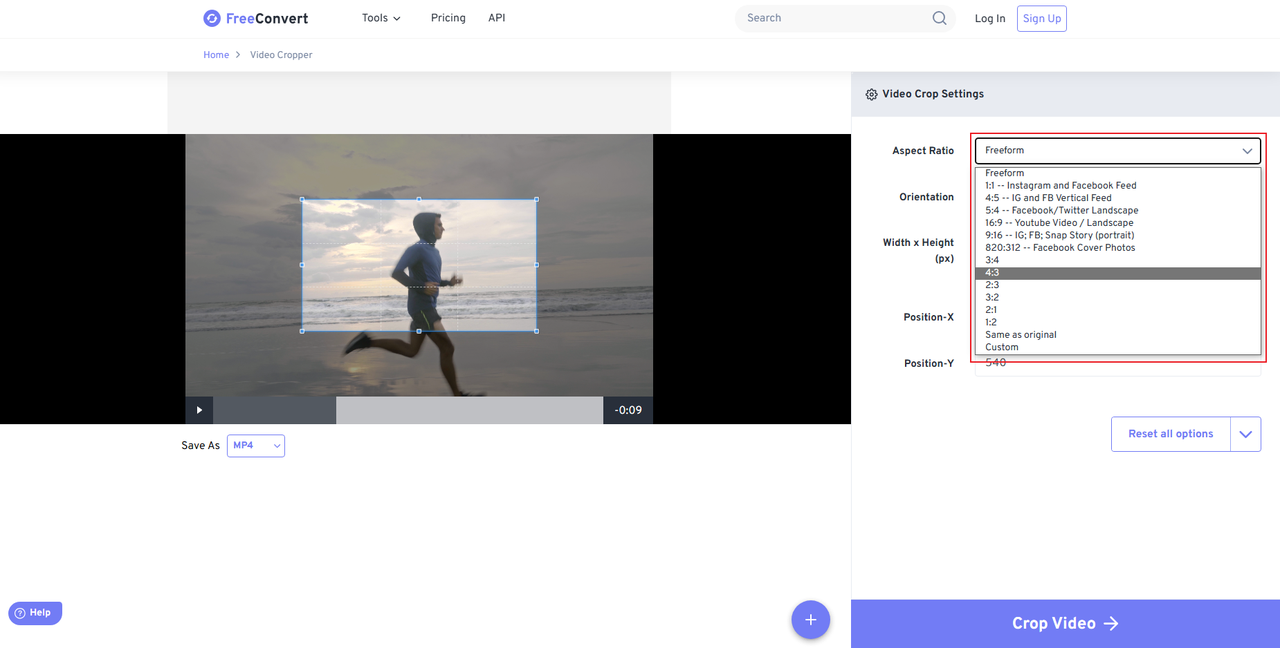This screenshot has height=648, width=1280.
Task: Choose the 1:2 aspect ratio
Action: (x=1118, y=323)
